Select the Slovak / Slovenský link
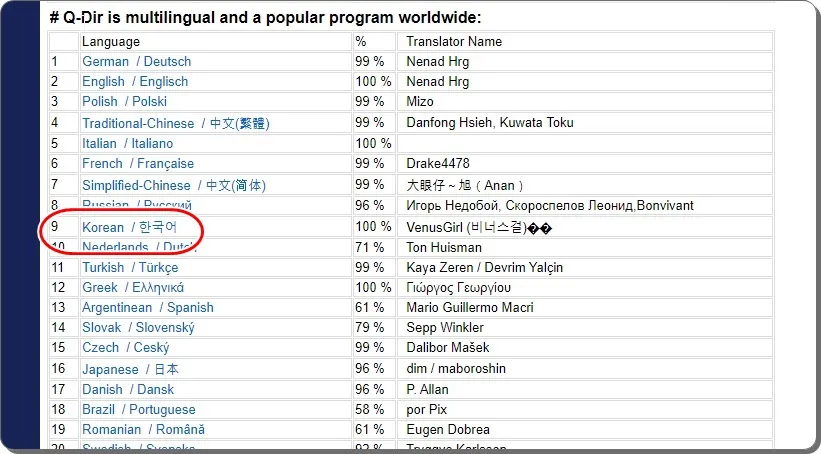Screen dimensions: 821x454 point(138,328)
